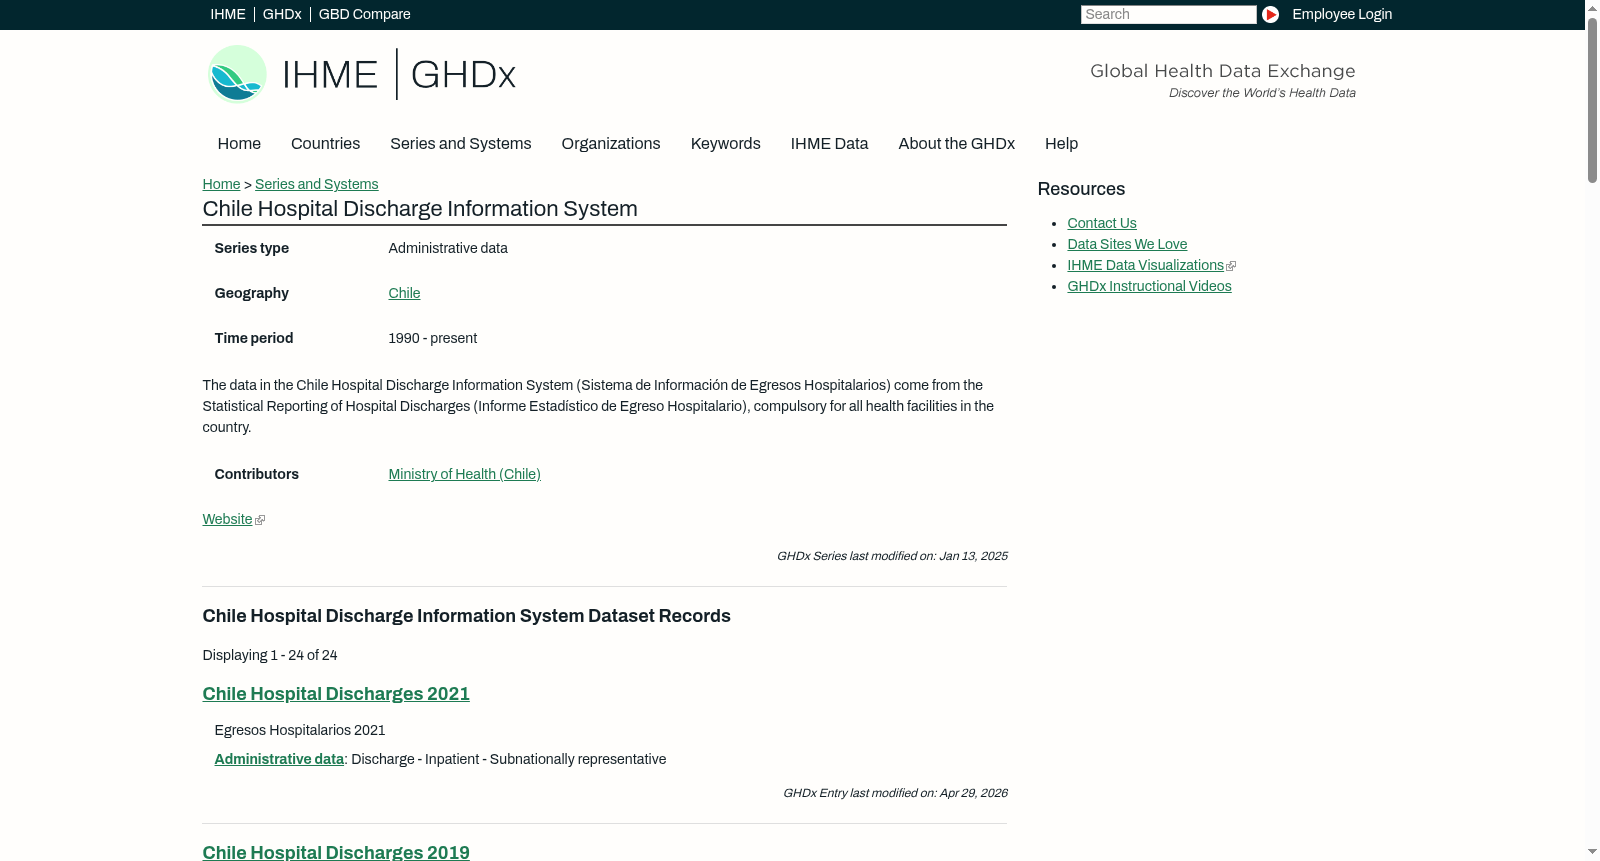Click the Series and Systems breadcrumb link
Screen dimensions: 1600x861
tap(316, 184)
